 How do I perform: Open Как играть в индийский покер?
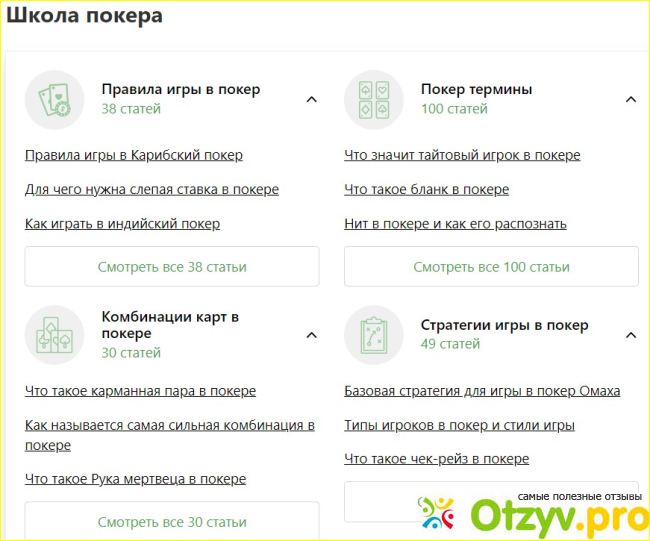click(122, 223)
